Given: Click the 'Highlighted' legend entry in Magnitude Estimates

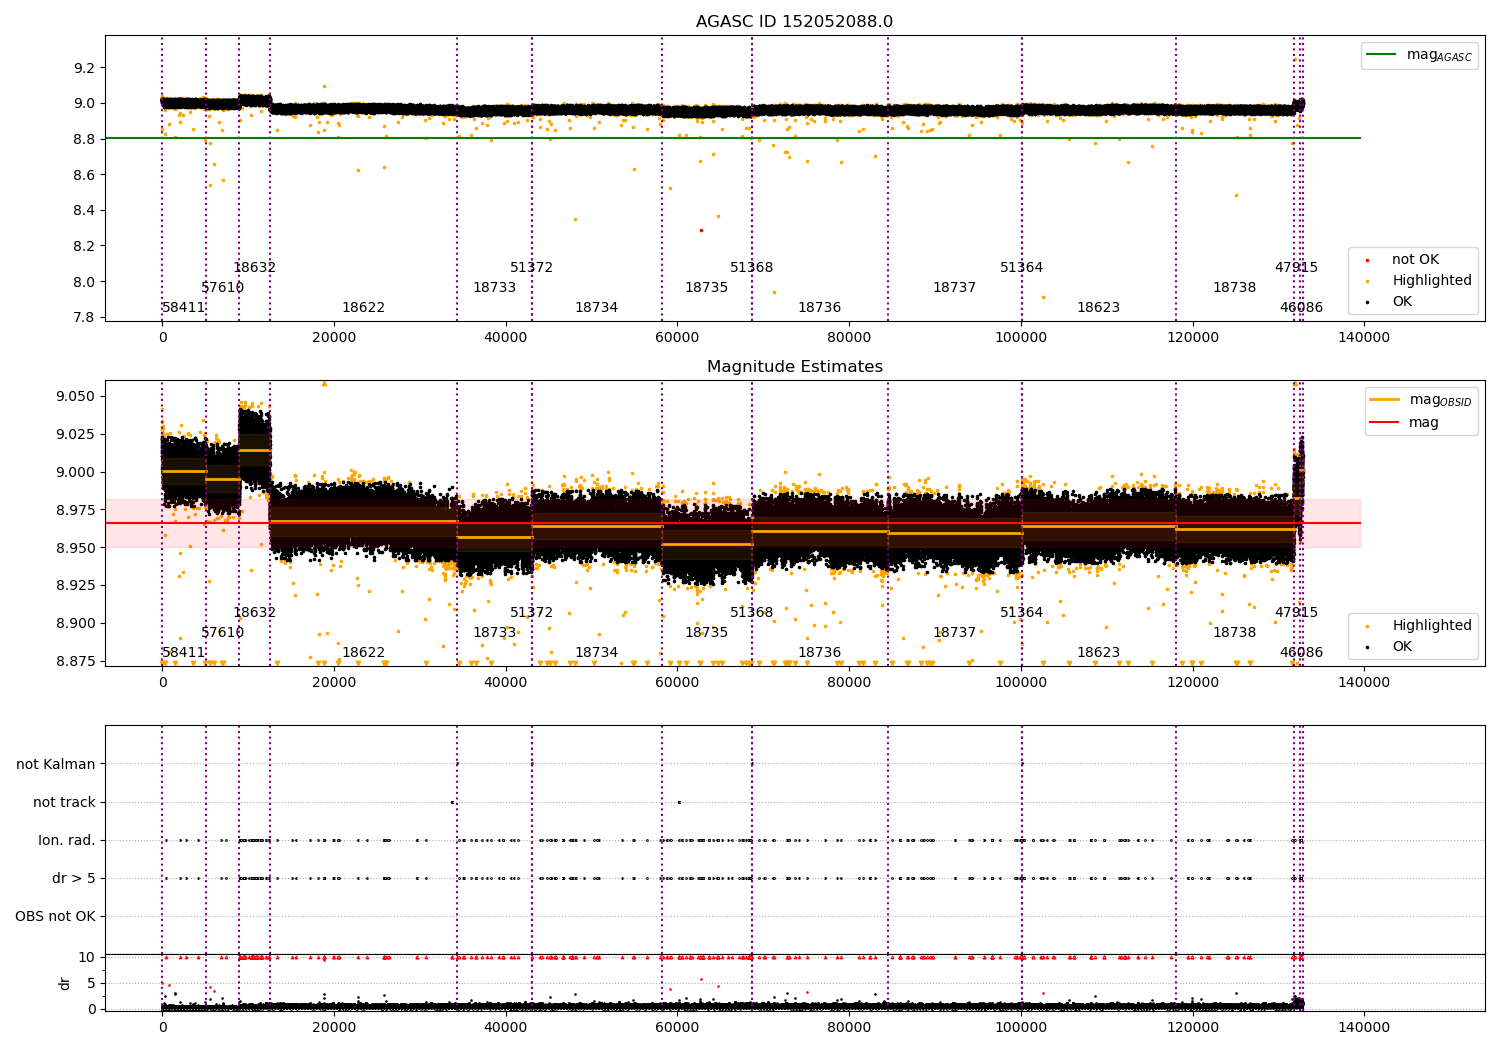Looking at the screenshot, I should pyautogui.click(x=1431, y=626).
